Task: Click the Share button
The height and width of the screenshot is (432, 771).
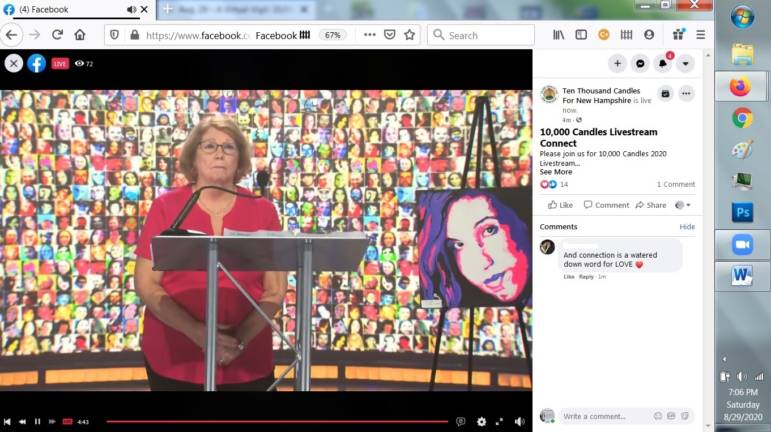Action: tap(651, 205)
